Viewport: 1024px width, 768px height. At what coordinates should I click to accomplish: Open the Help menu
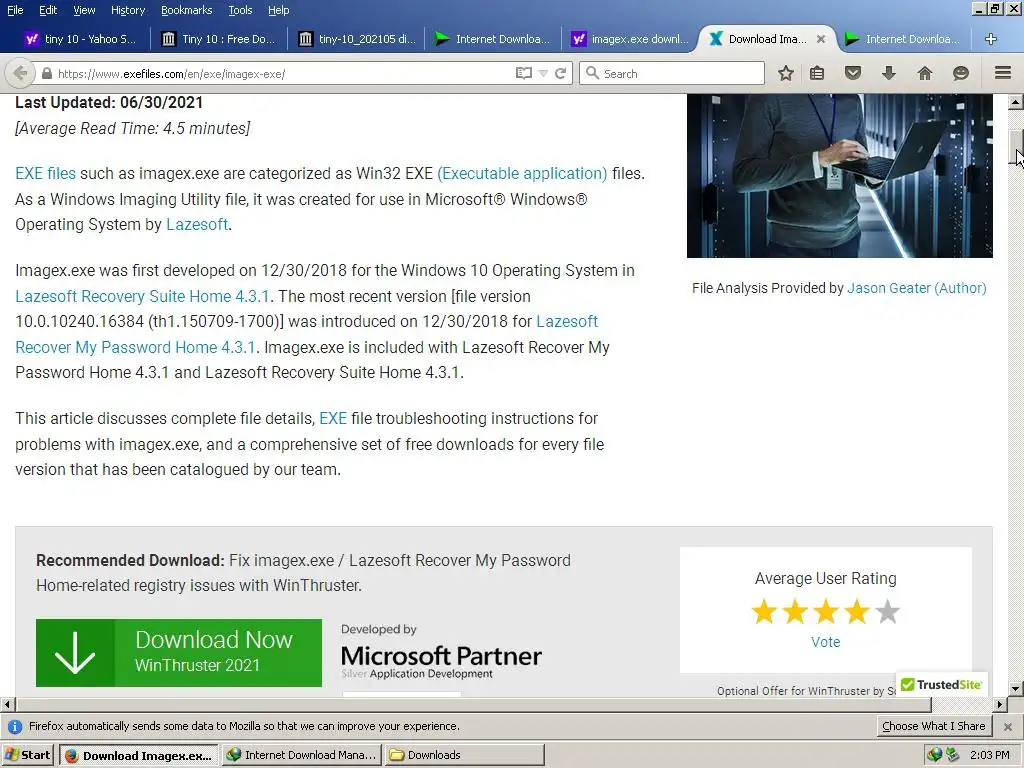coord(278,10)
